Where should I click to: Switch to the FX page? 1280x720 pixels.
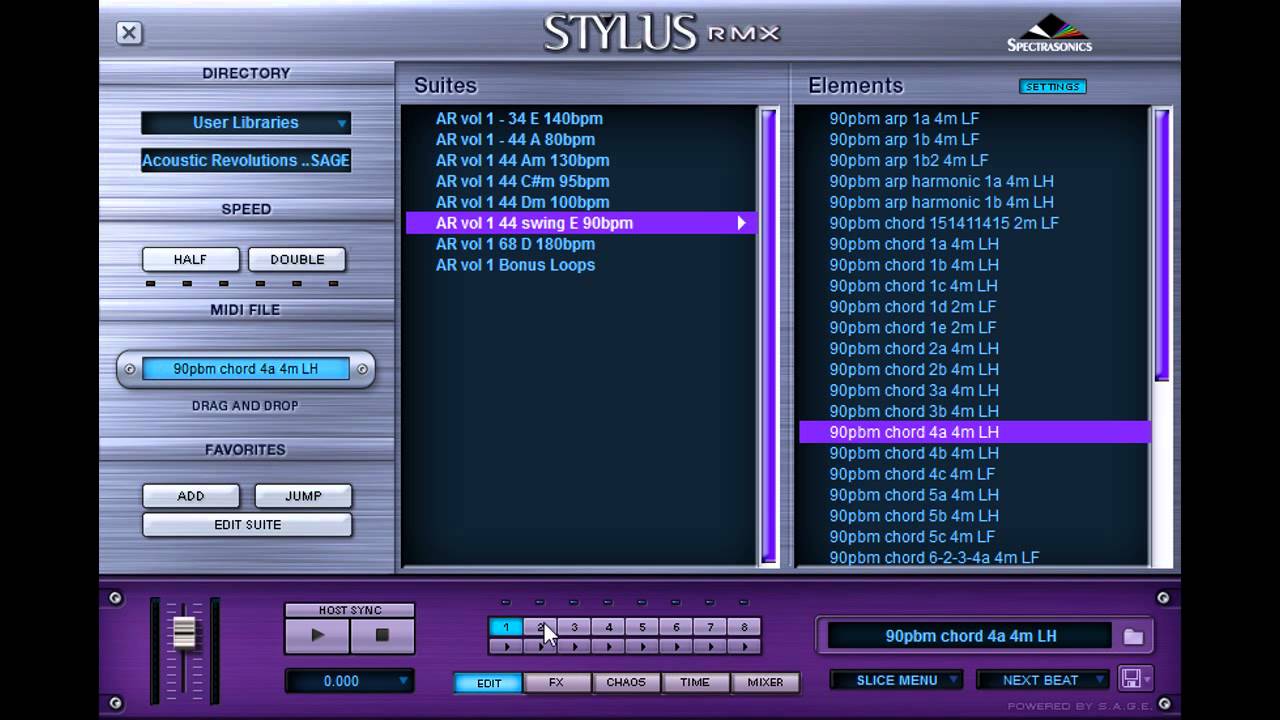click(557, 683)
